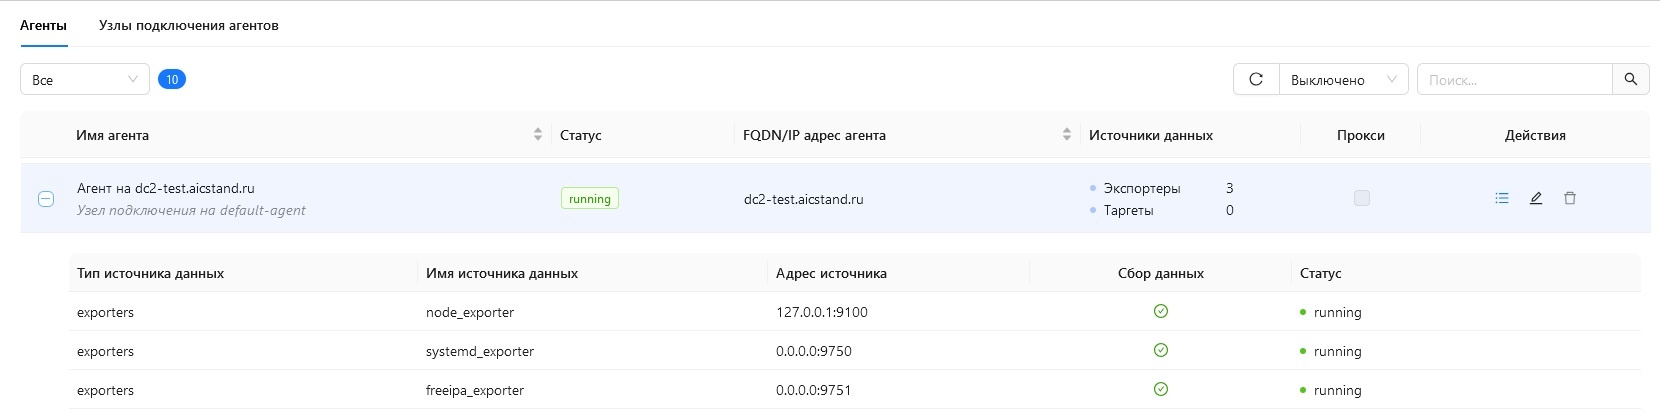Open the agent details list icon

point(1501,198)
